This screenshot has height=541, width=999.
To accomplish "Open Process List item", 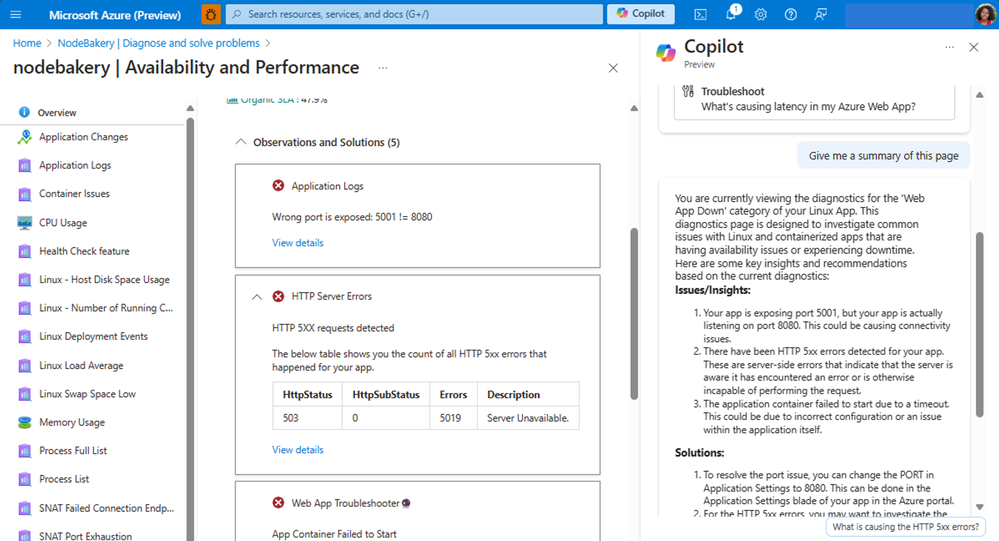I will [x=64, y=479].
